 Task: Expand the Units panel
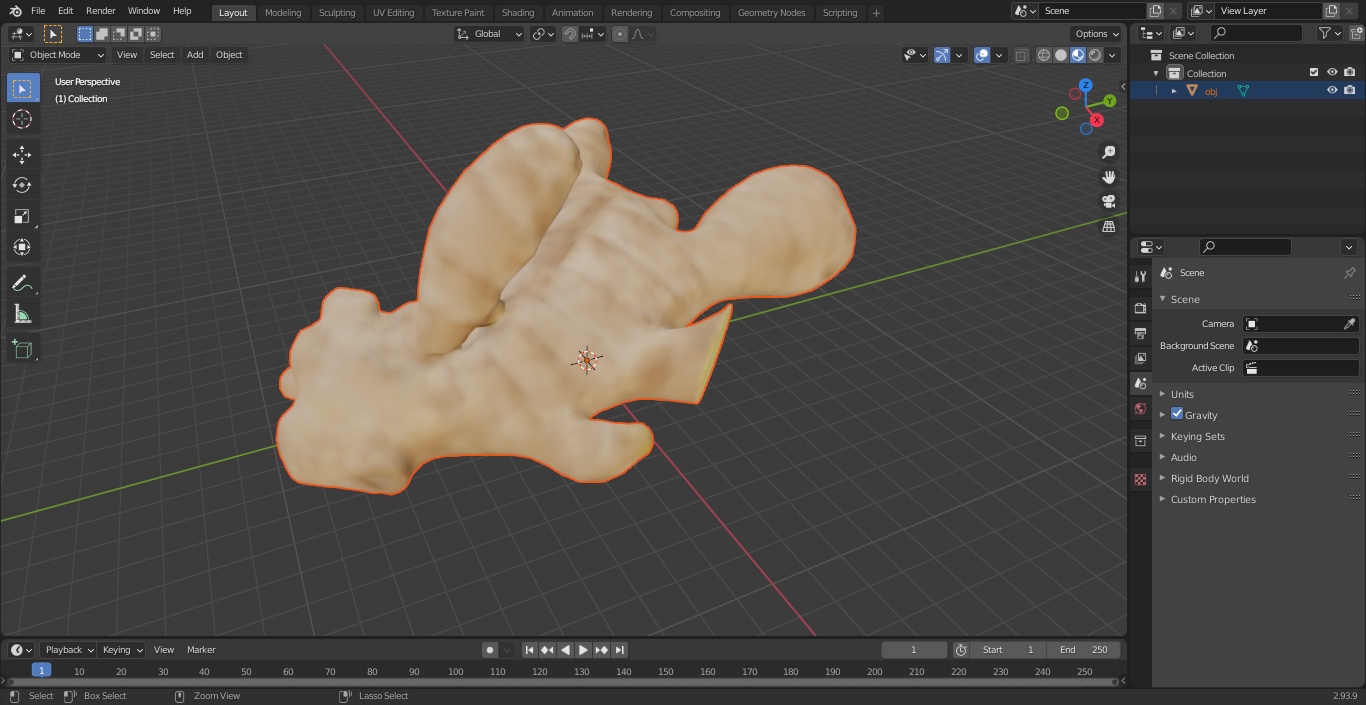(1182, 394)
